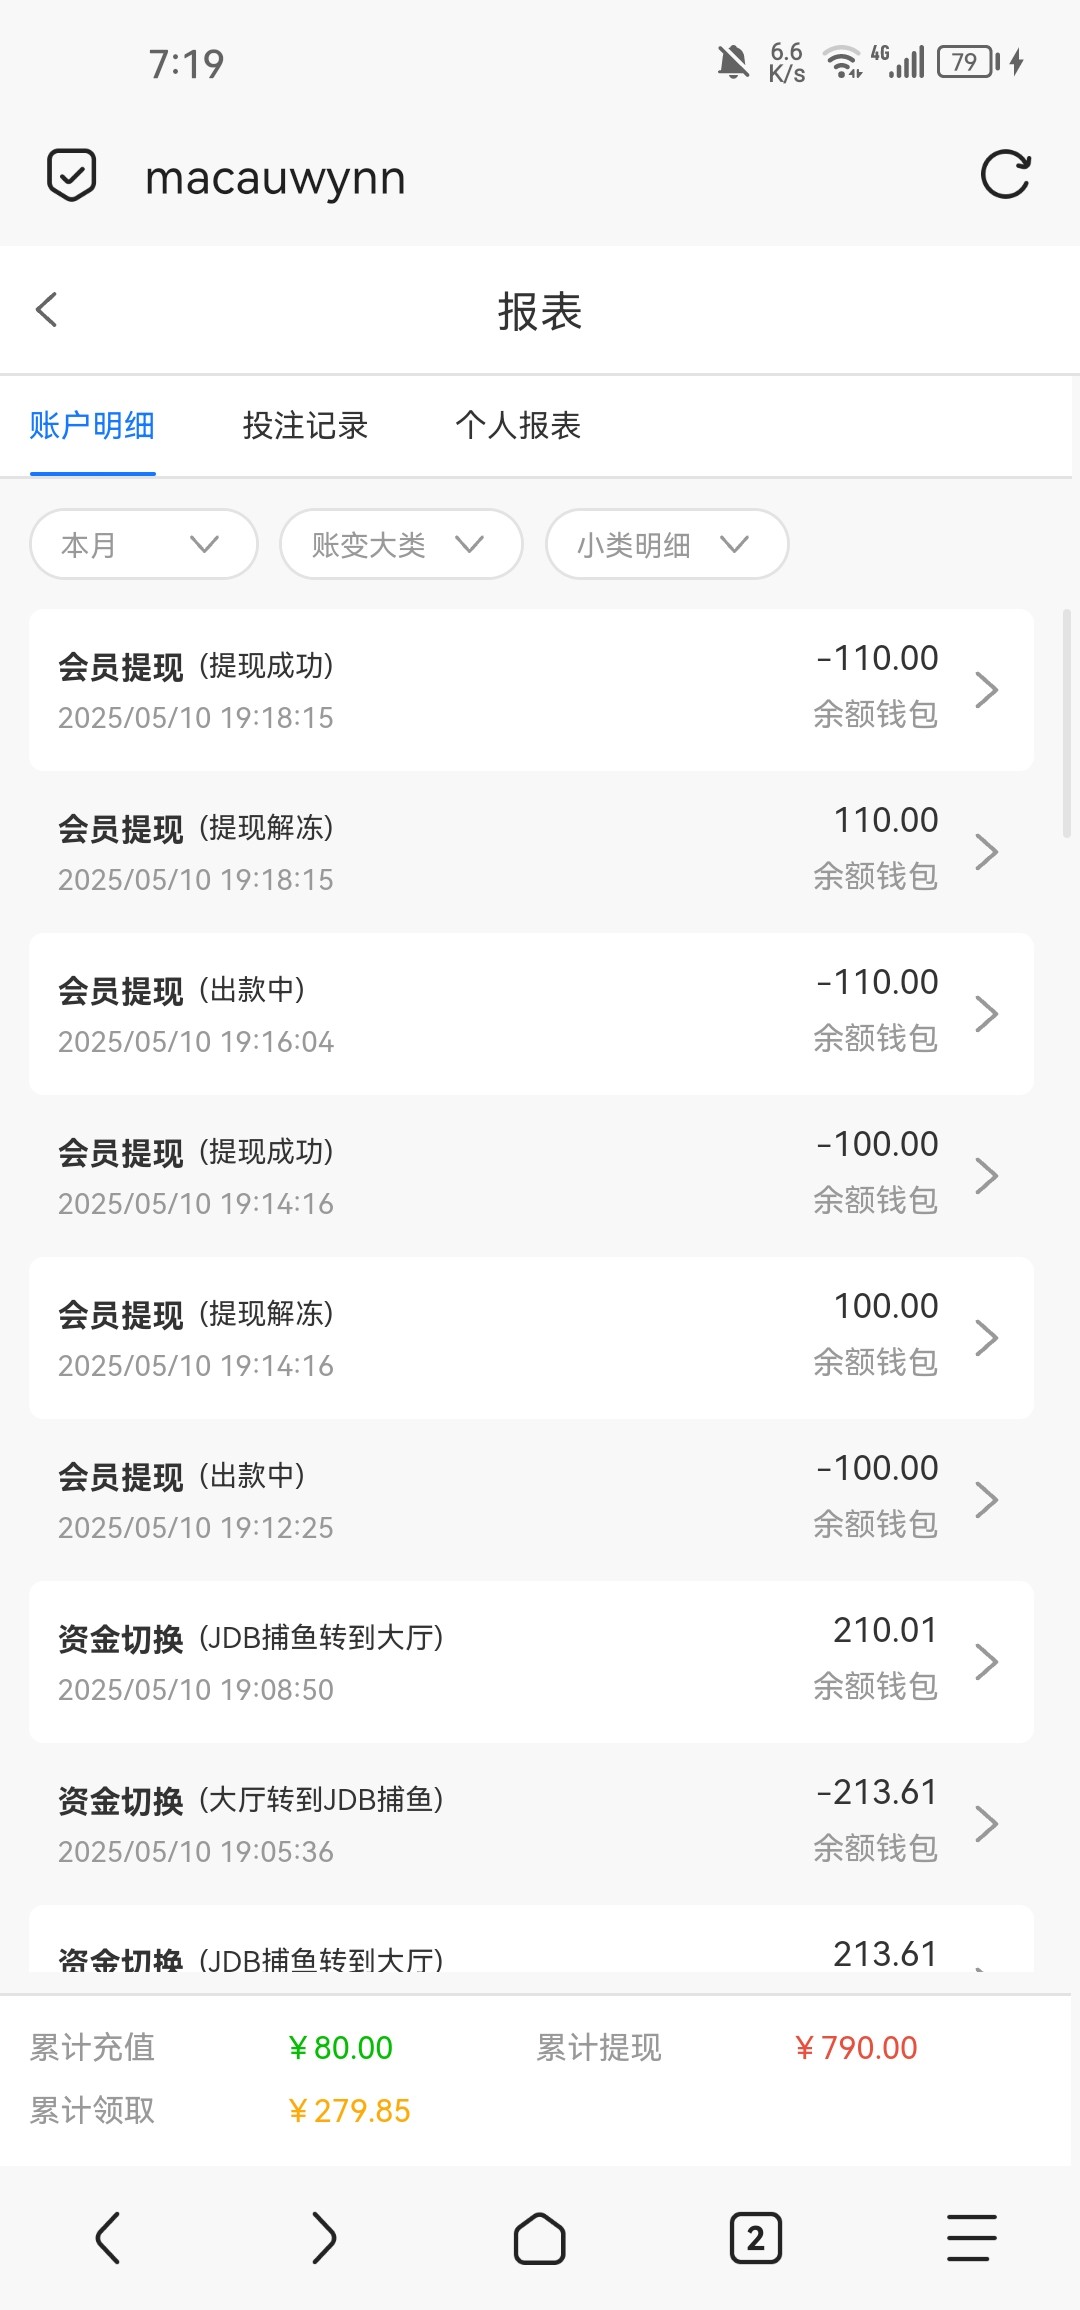Switch to the 投注记录 tab
The height and width of the screenshot is (2310, 1080).
tap(305, 426)
